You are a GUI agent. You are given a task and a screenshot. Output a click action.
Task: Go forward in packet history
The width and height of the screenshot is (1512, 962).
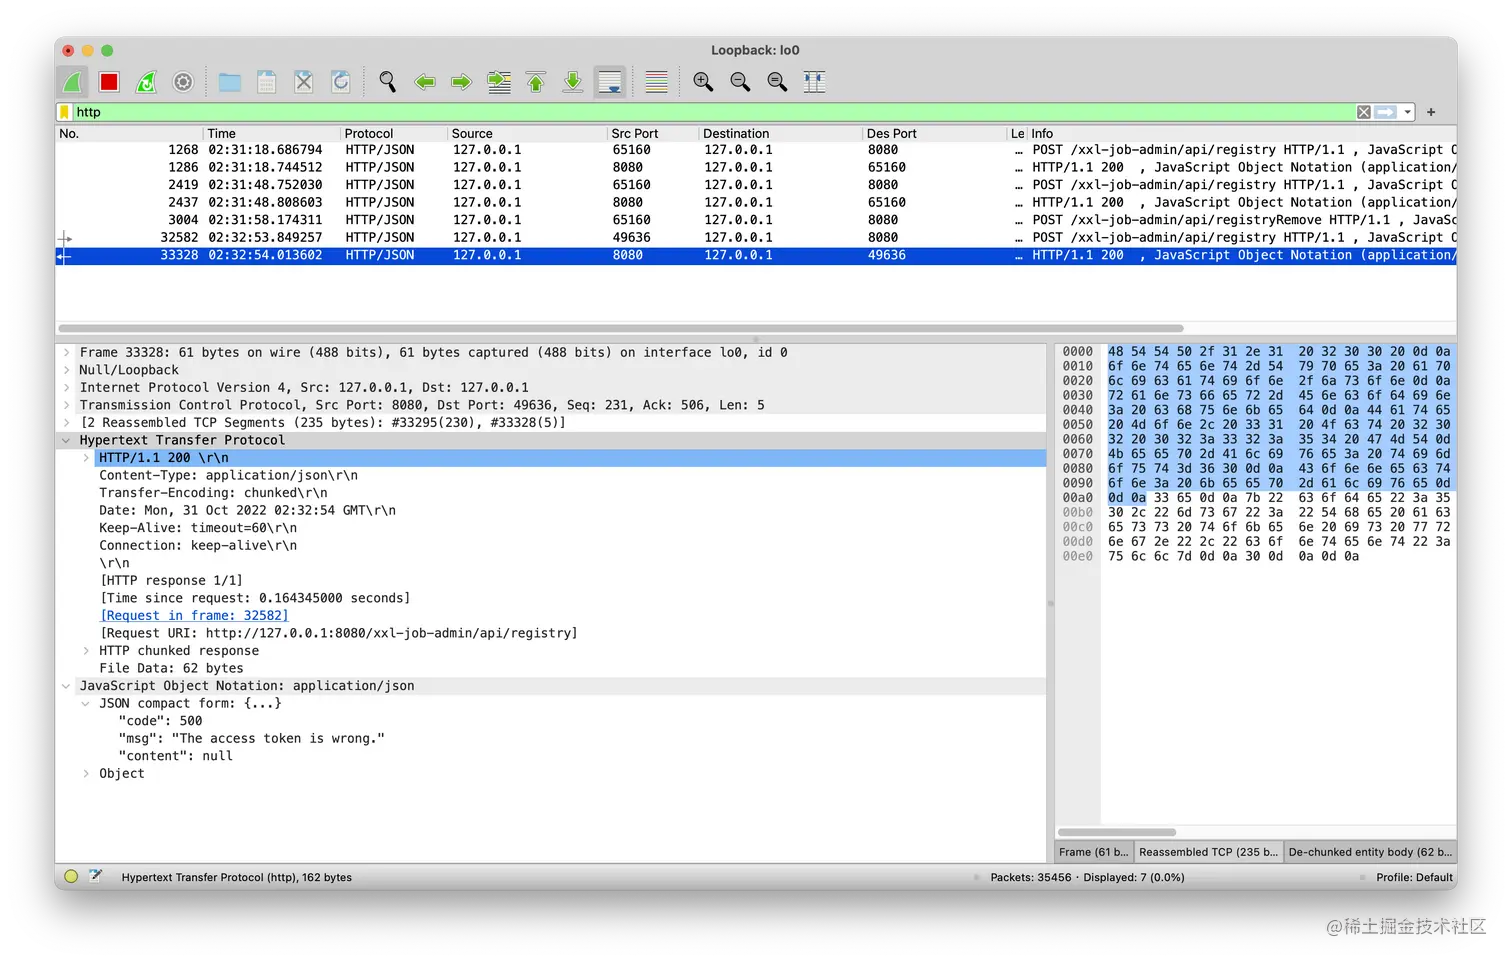pos(461,82)
